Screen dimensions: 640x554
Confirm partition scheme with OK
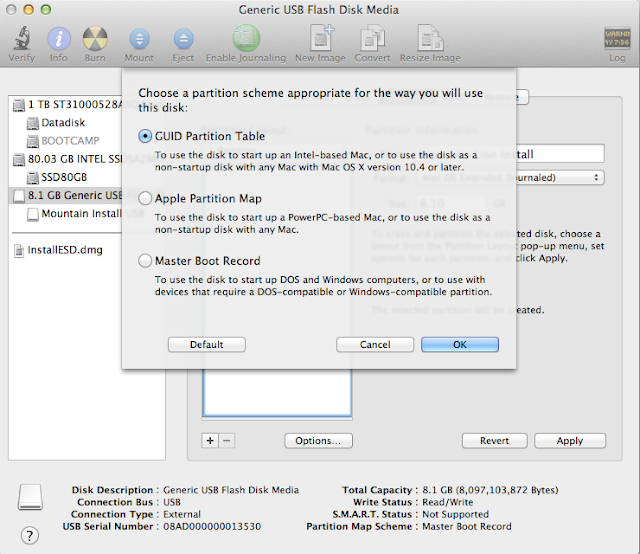tap(460, 345)
